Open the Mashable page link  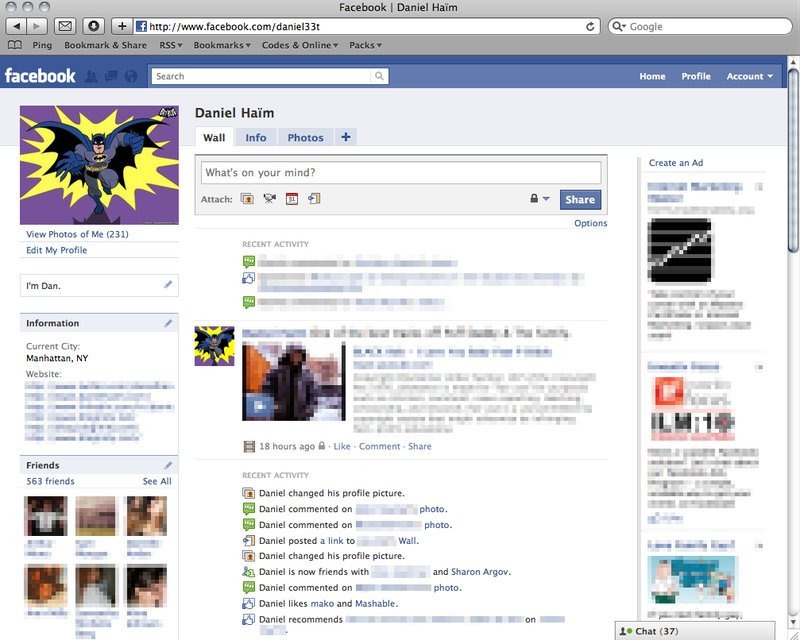pos(375,603)
